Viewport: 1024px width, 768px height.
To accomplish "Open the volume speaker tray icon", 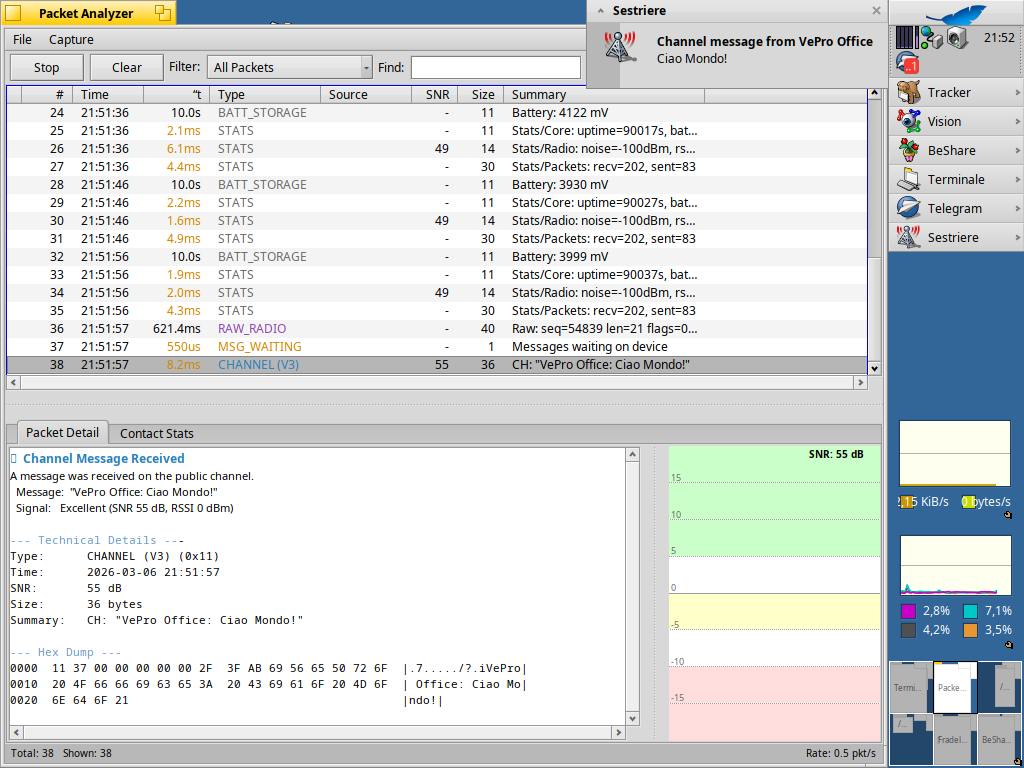I will pyautogui.click(x=956, y=38).
